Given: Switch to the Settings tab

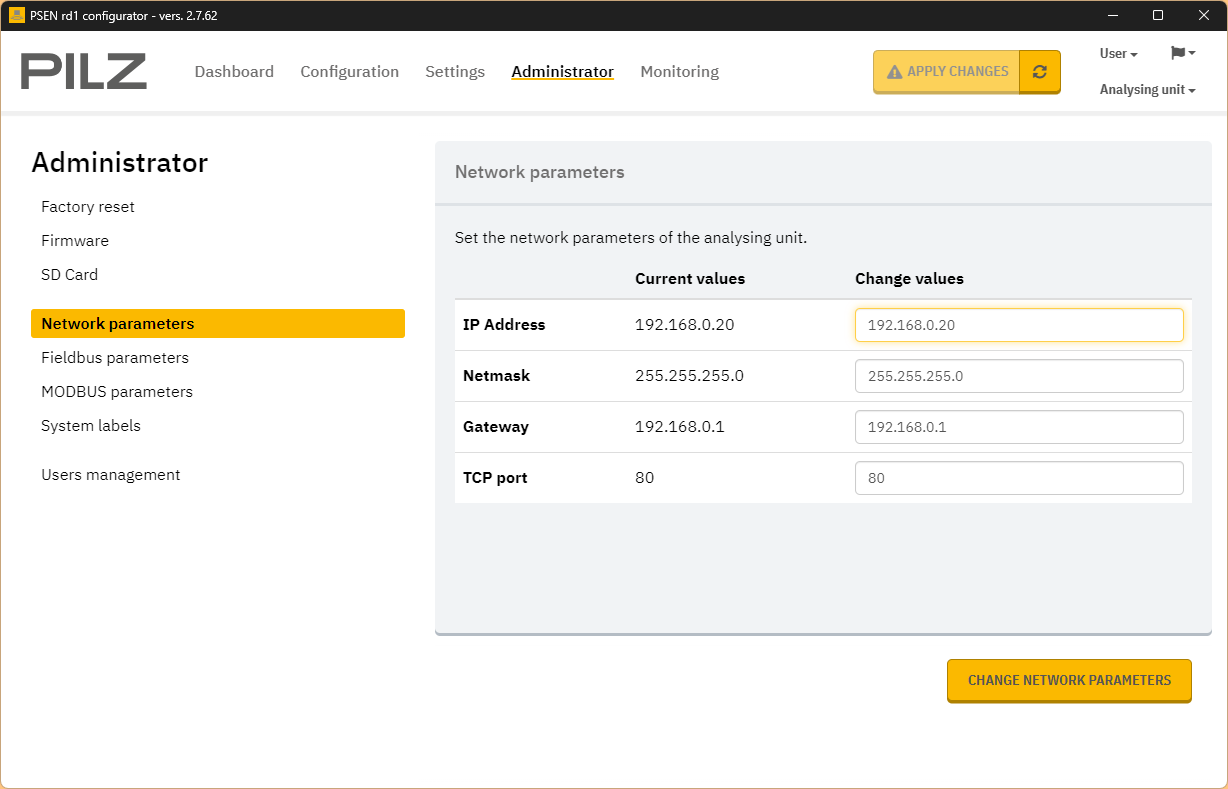Looking at the screenshot, I should click(x=455, y=72).
